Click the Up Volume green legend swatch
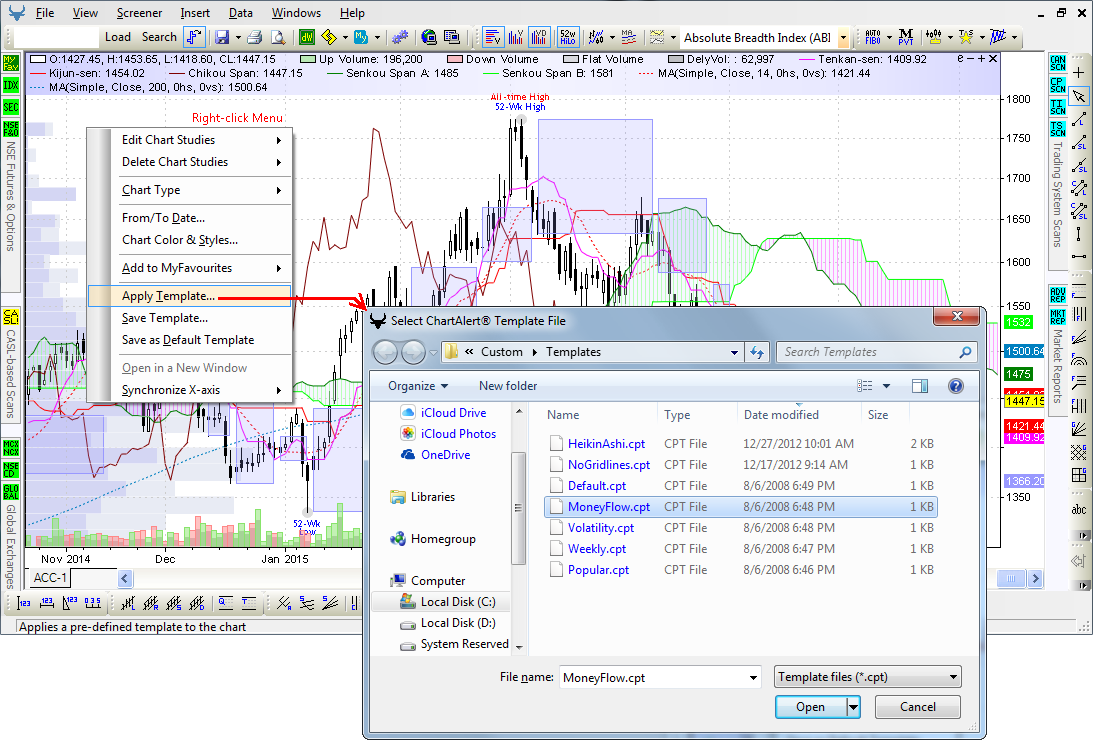Image resolution: width=1093 pixels, height=740 pixels. coord(308,59)
